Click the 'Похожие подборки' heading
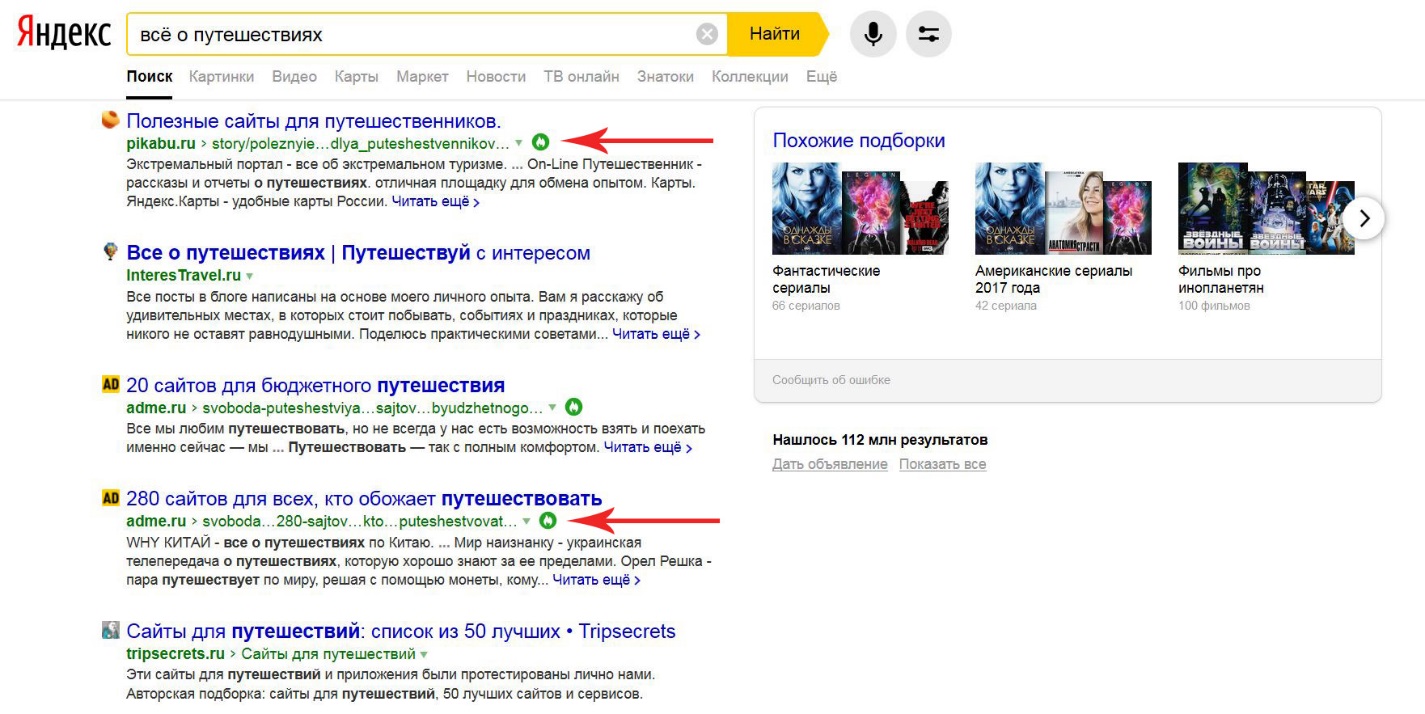1425x714 pixels. pos(859,140)
